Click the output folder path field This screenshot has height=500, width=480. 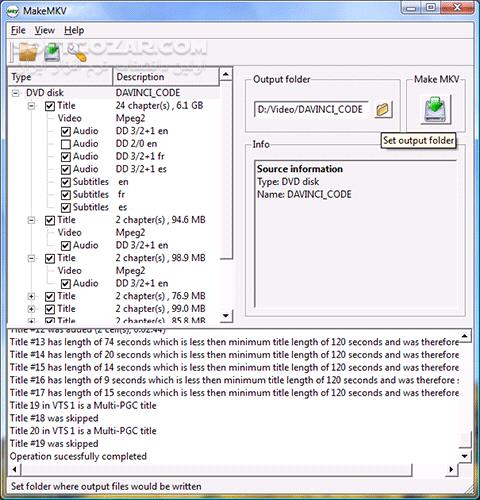coord(312,109)
